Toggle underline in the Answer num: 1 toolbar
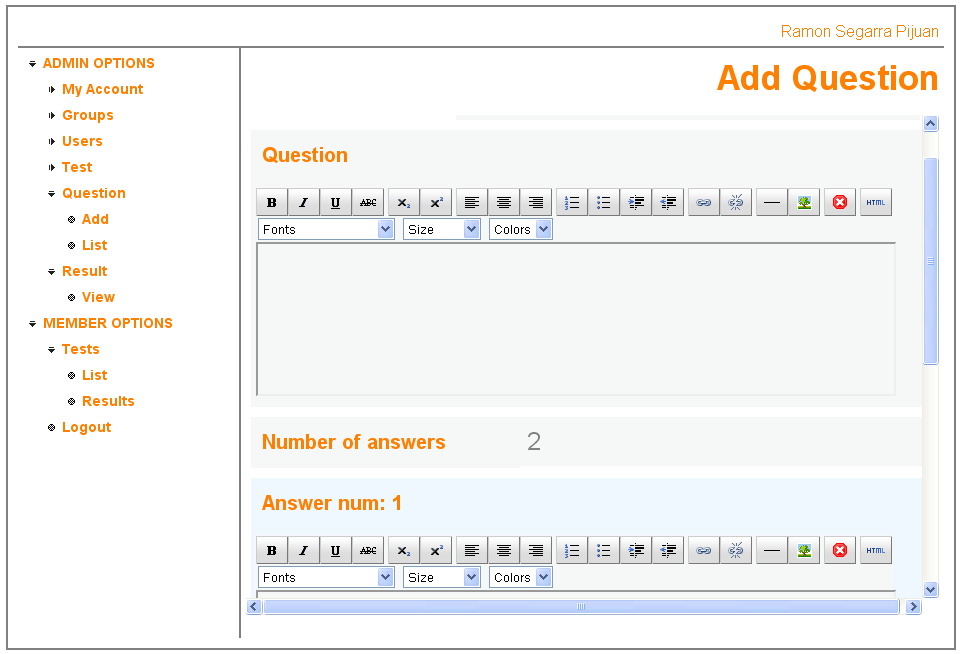Image resolution: width=962 pixels, height=654 pixels. click(335, 549)
